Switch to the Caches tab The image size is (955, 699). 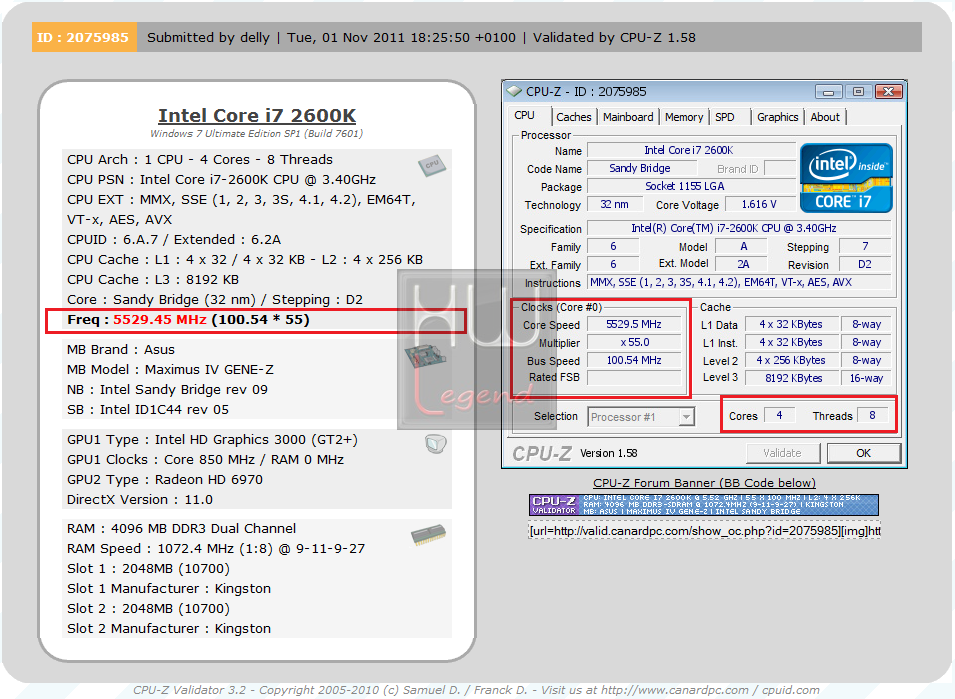pyautogui.click(x=574, y=117)
